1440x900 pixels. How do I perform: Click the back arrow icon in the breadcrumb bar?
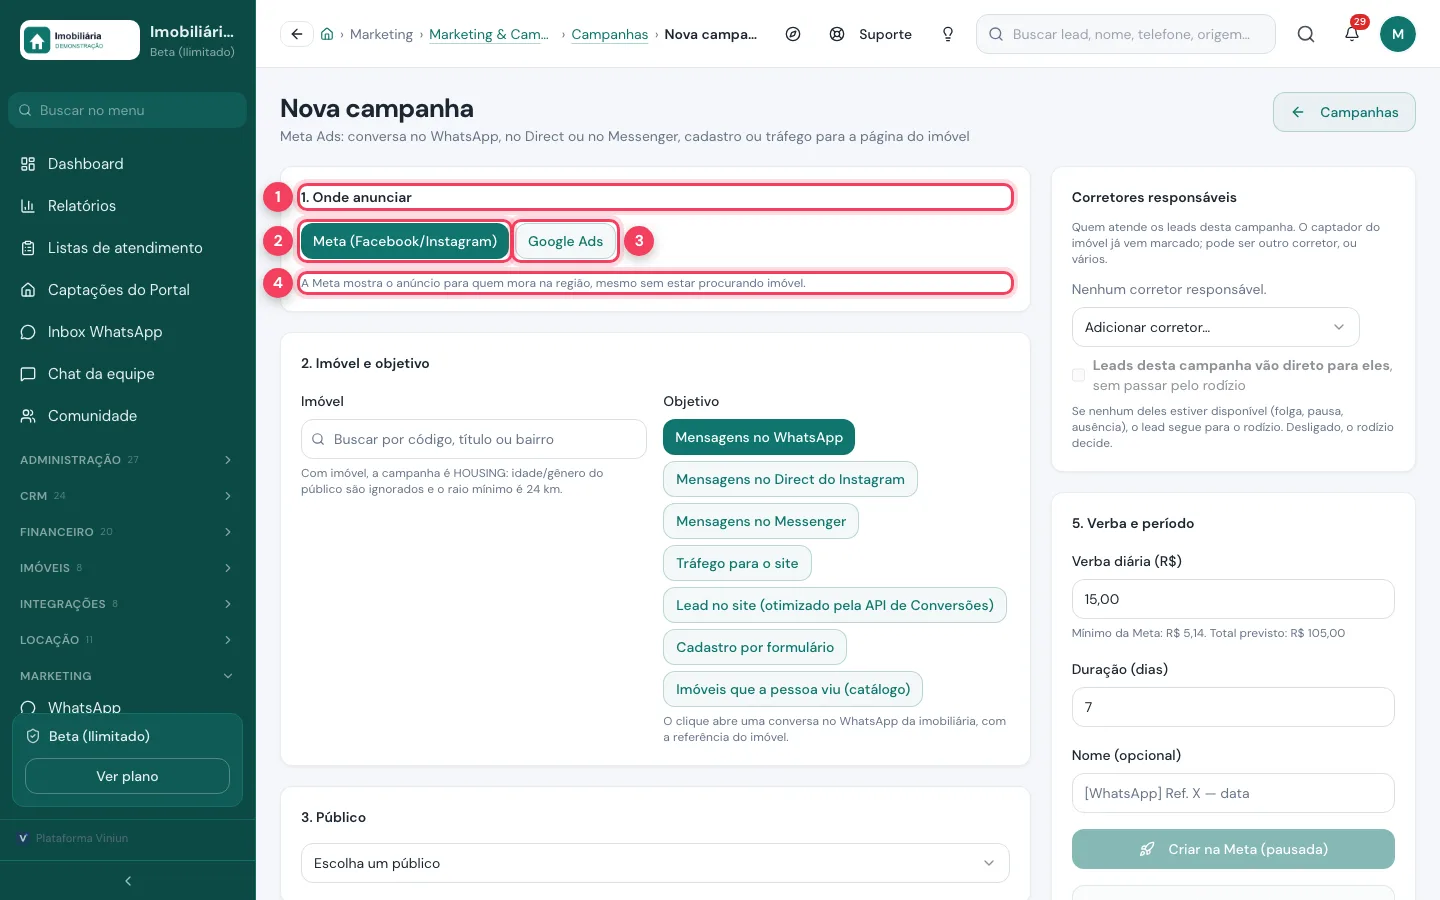pos(297,34)
